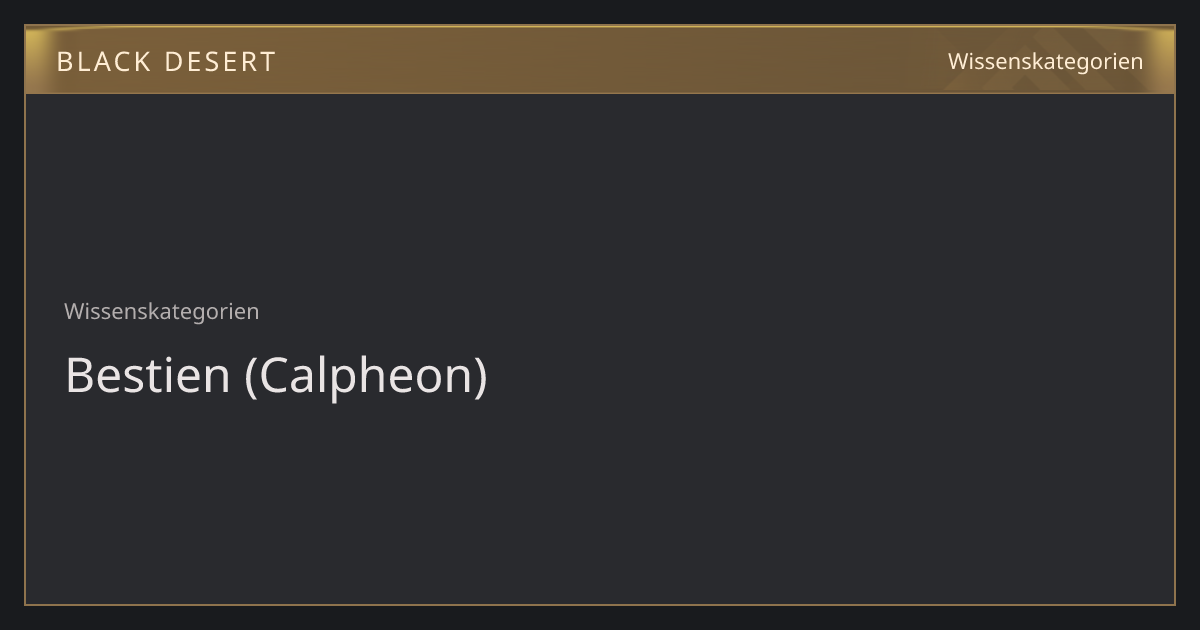Image resolution: width=1200 pixels, height=630 pixels.
Task: Click the middle of the gold header bar
Action: pos(600,60)
